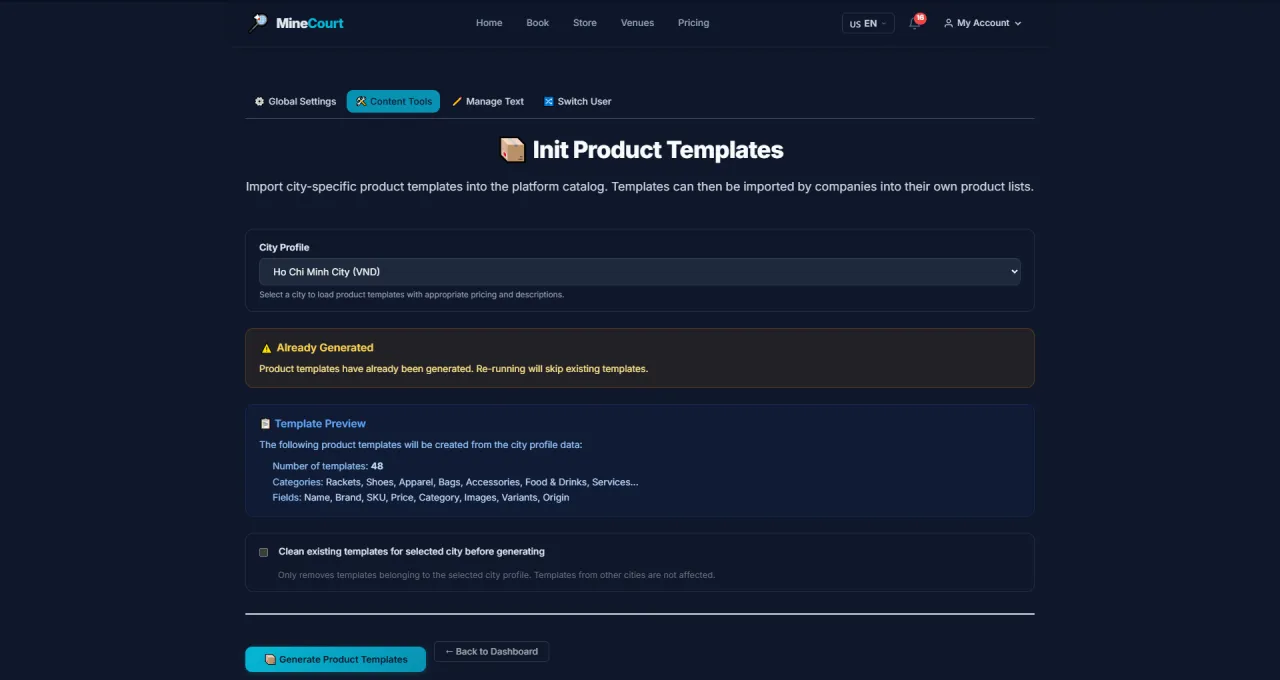Expand the My Account menu
The image size is (1280, 680).
click(983, 23)
